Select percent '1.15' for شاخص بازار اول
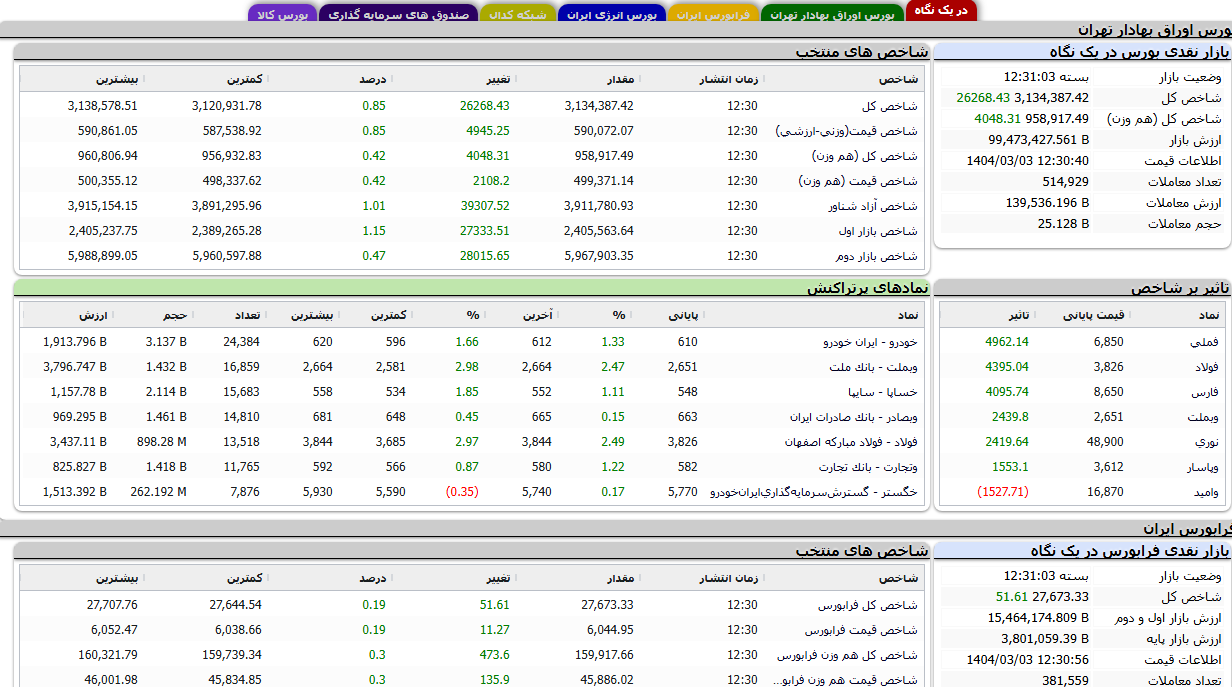Image resolution: width=1232 pixels, height=687 pixels. pyautogui.click(x=374, y=231)
